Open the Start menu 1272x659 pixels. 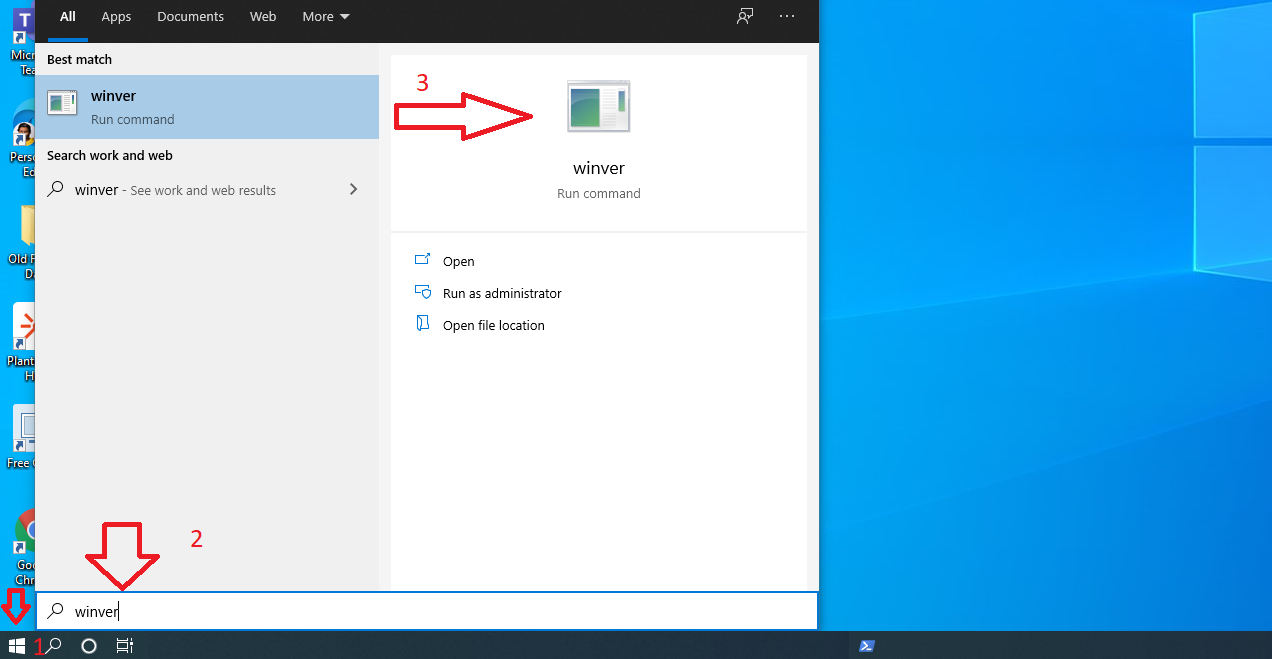pos(15,645)
